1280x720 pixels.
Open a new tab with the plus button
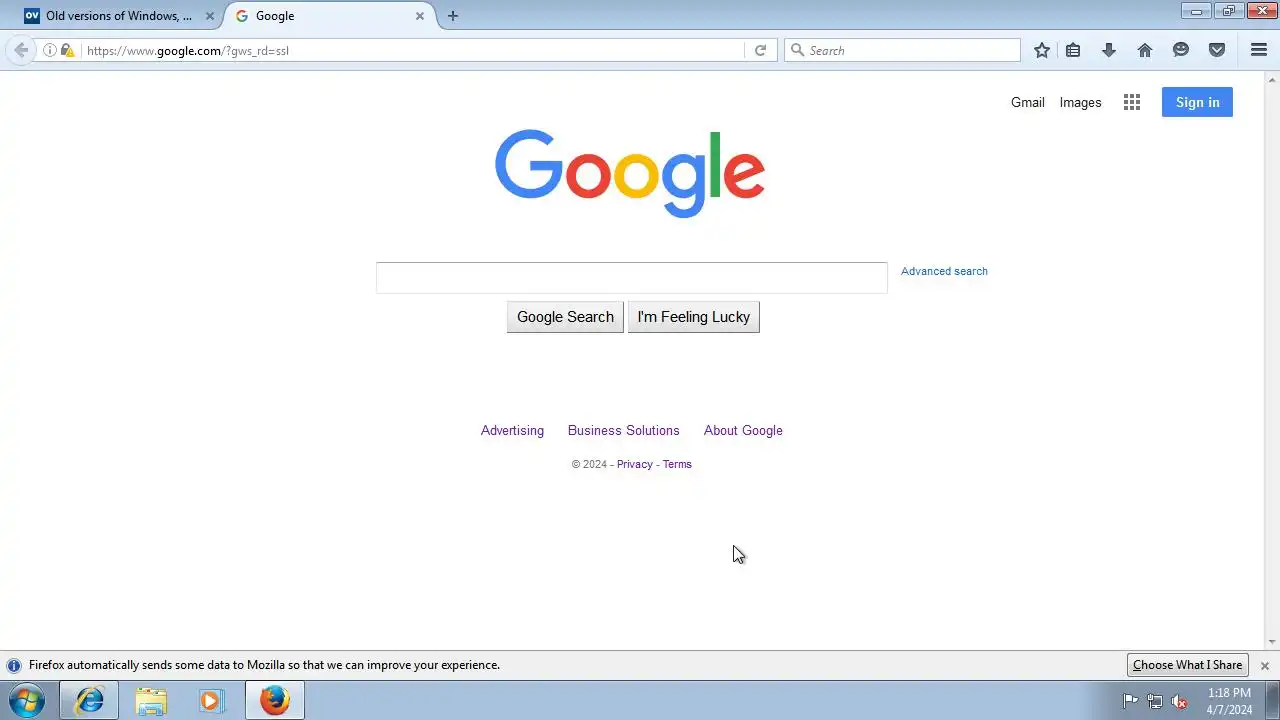coord(453,16)
